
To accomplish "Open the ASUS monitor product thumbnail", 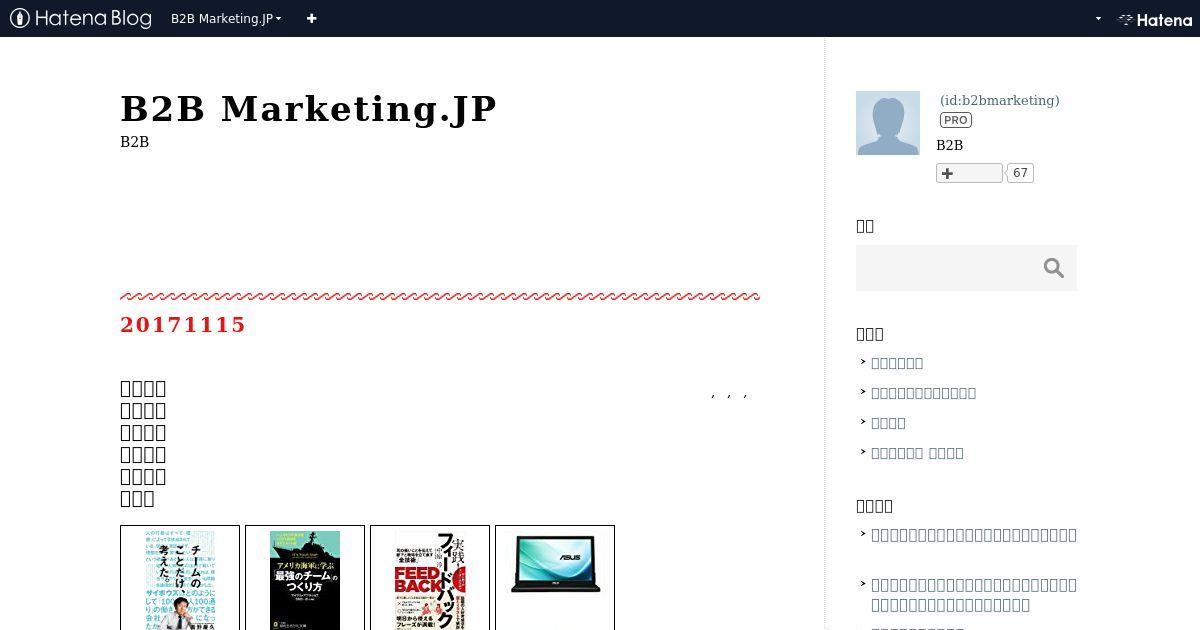I will [x=555, y=578].
